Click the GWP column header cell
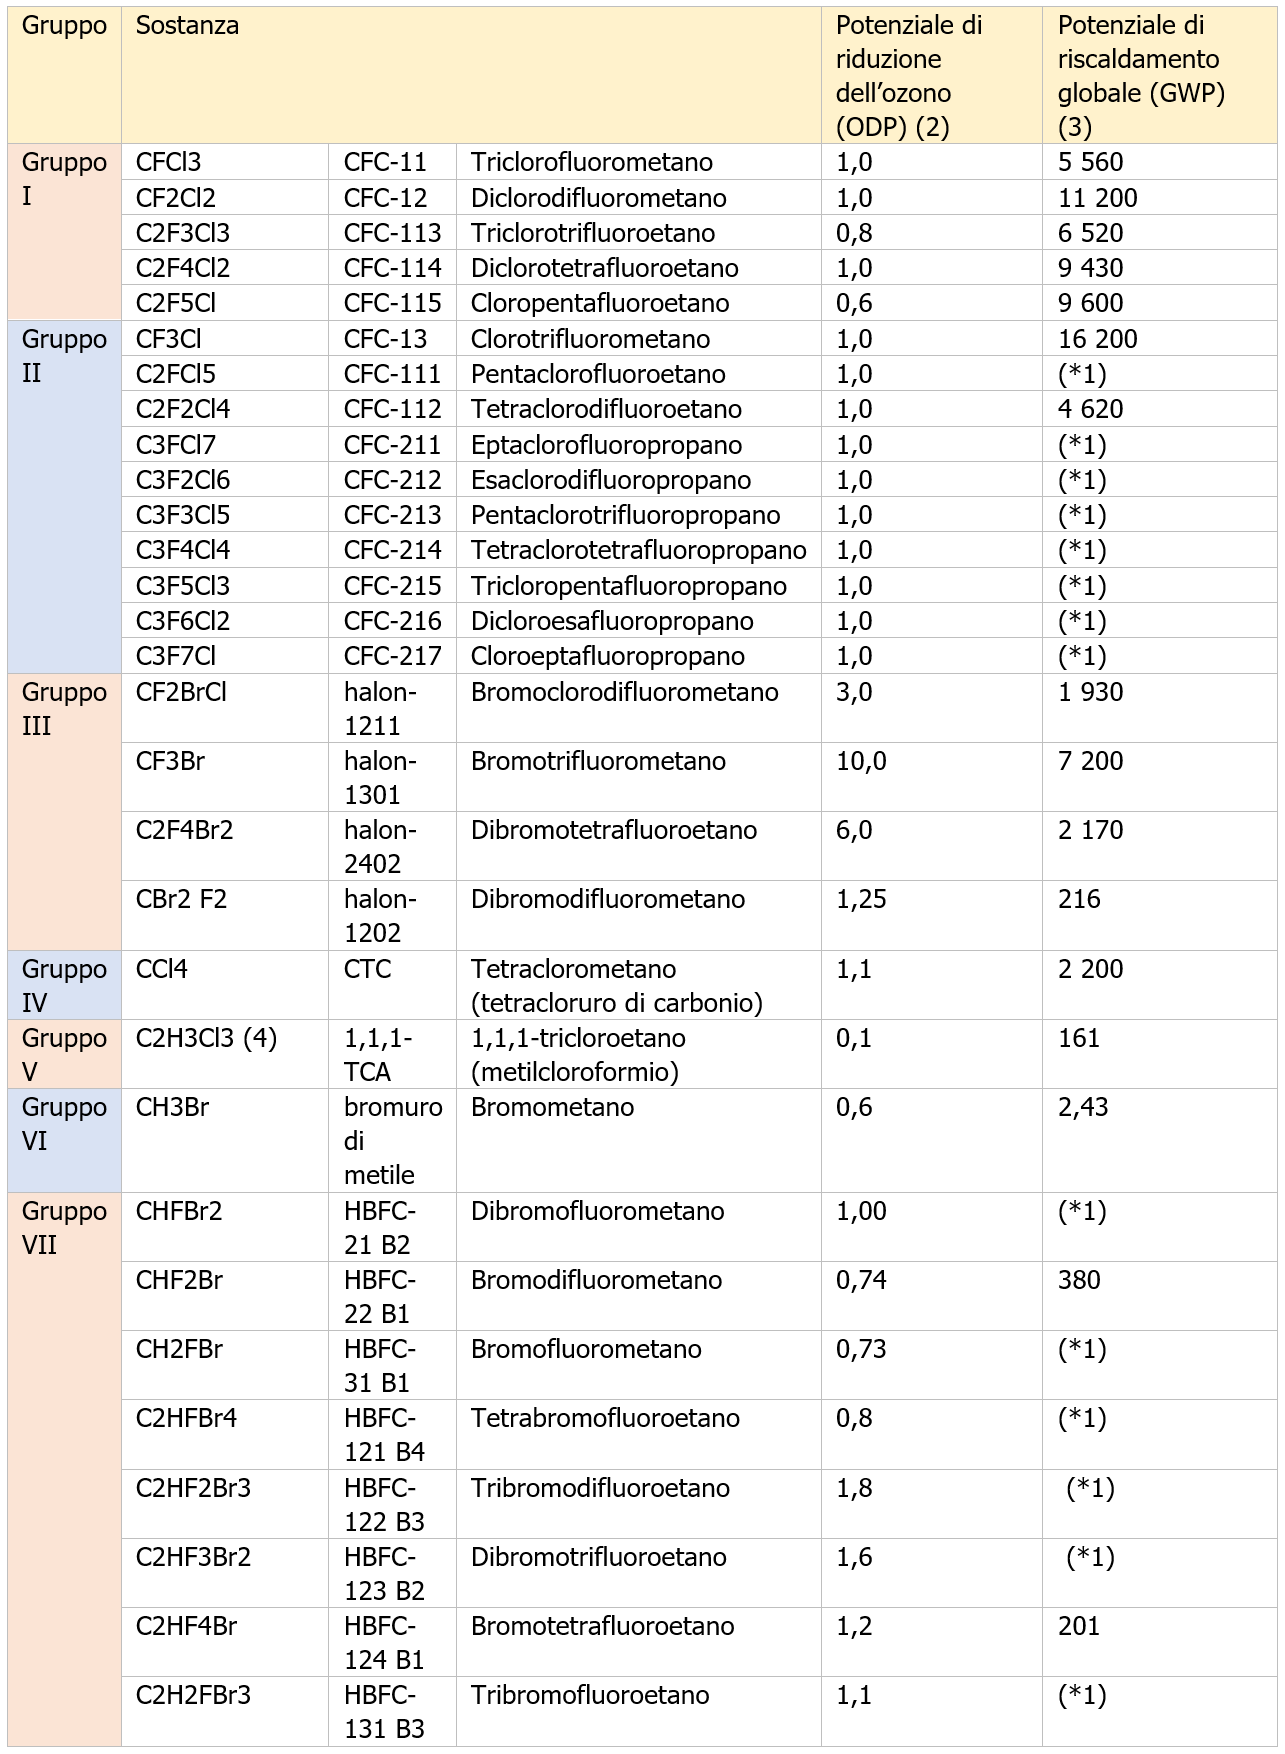The height and width of the screenshot is (1754, 1285). click(1140, 76)
